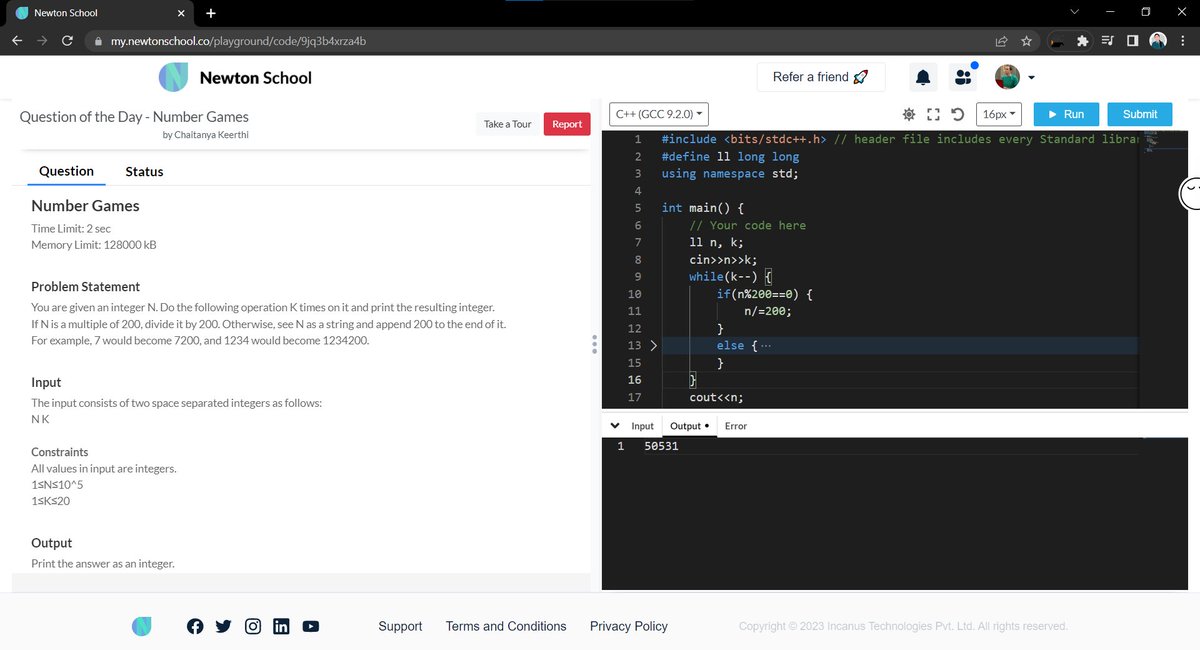Open the browser extensions puzzle icon
Viewport: 1200px width, 650px height.
(x=1083, y=41)
